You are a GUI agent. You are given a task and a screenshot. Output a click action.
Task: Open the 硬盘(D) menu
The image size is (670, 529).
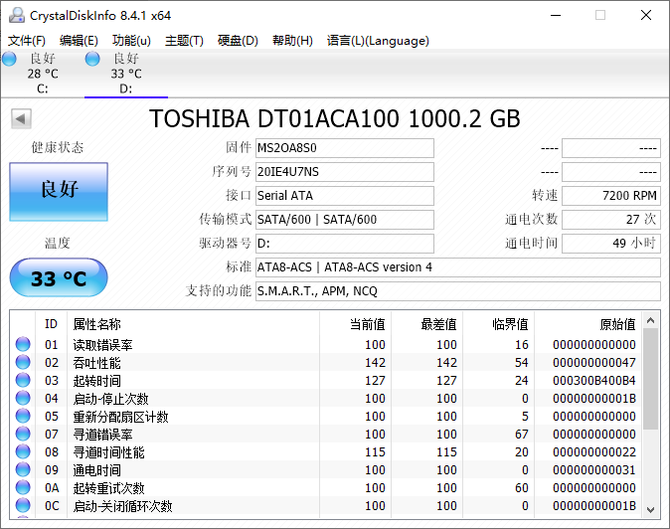pyautogui.click(x=237, y=41)
